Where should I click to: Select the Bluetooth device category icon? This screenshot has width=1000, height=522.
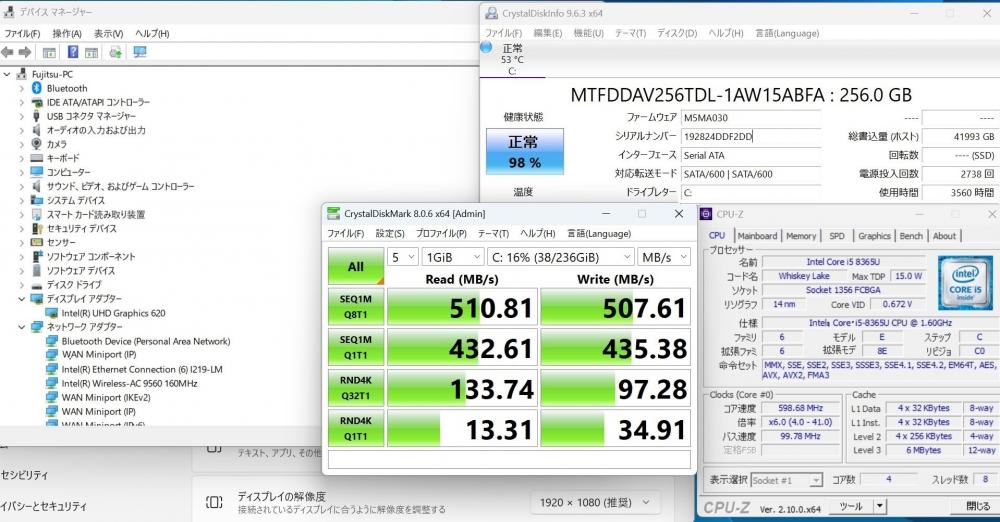(37, 88)
